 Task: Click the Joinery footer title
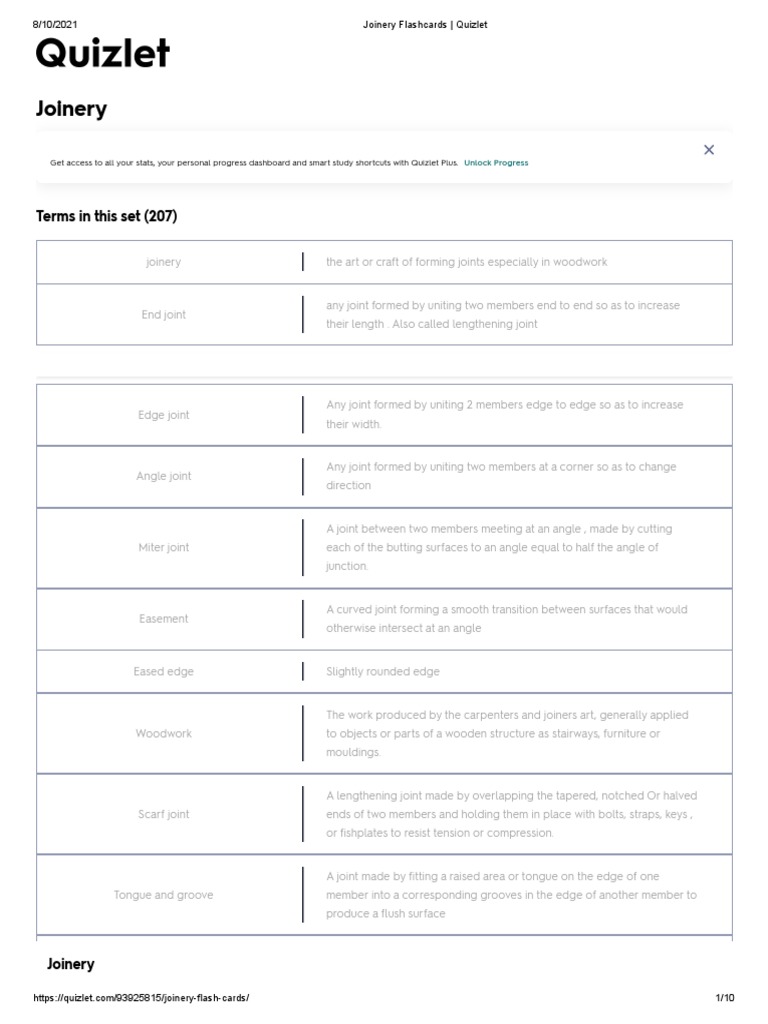71,964
